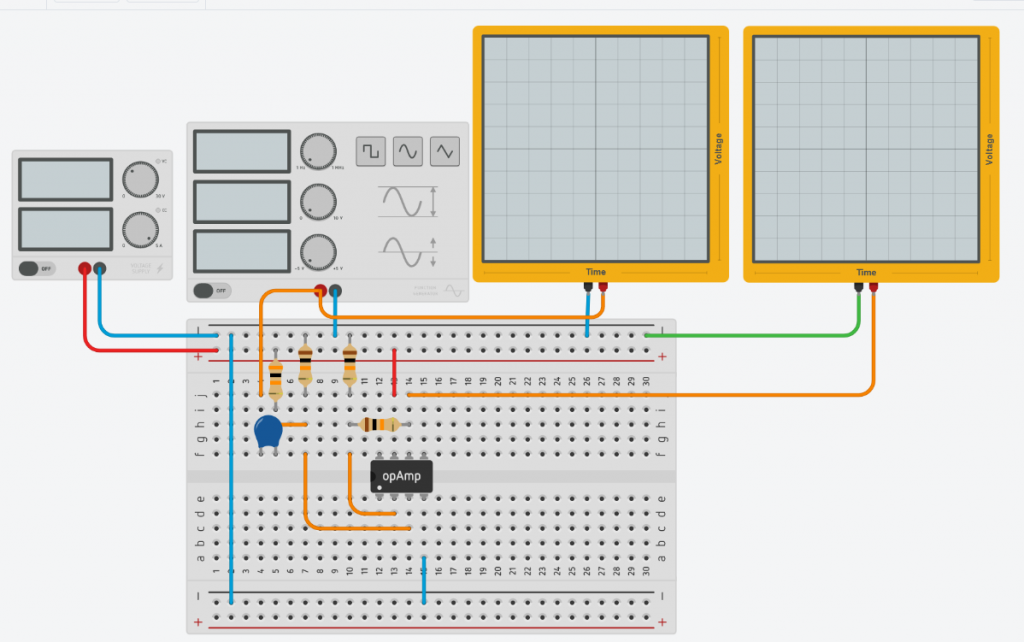Click the power supply red positive terminal
1024x642 pixels.
(84, 268)
